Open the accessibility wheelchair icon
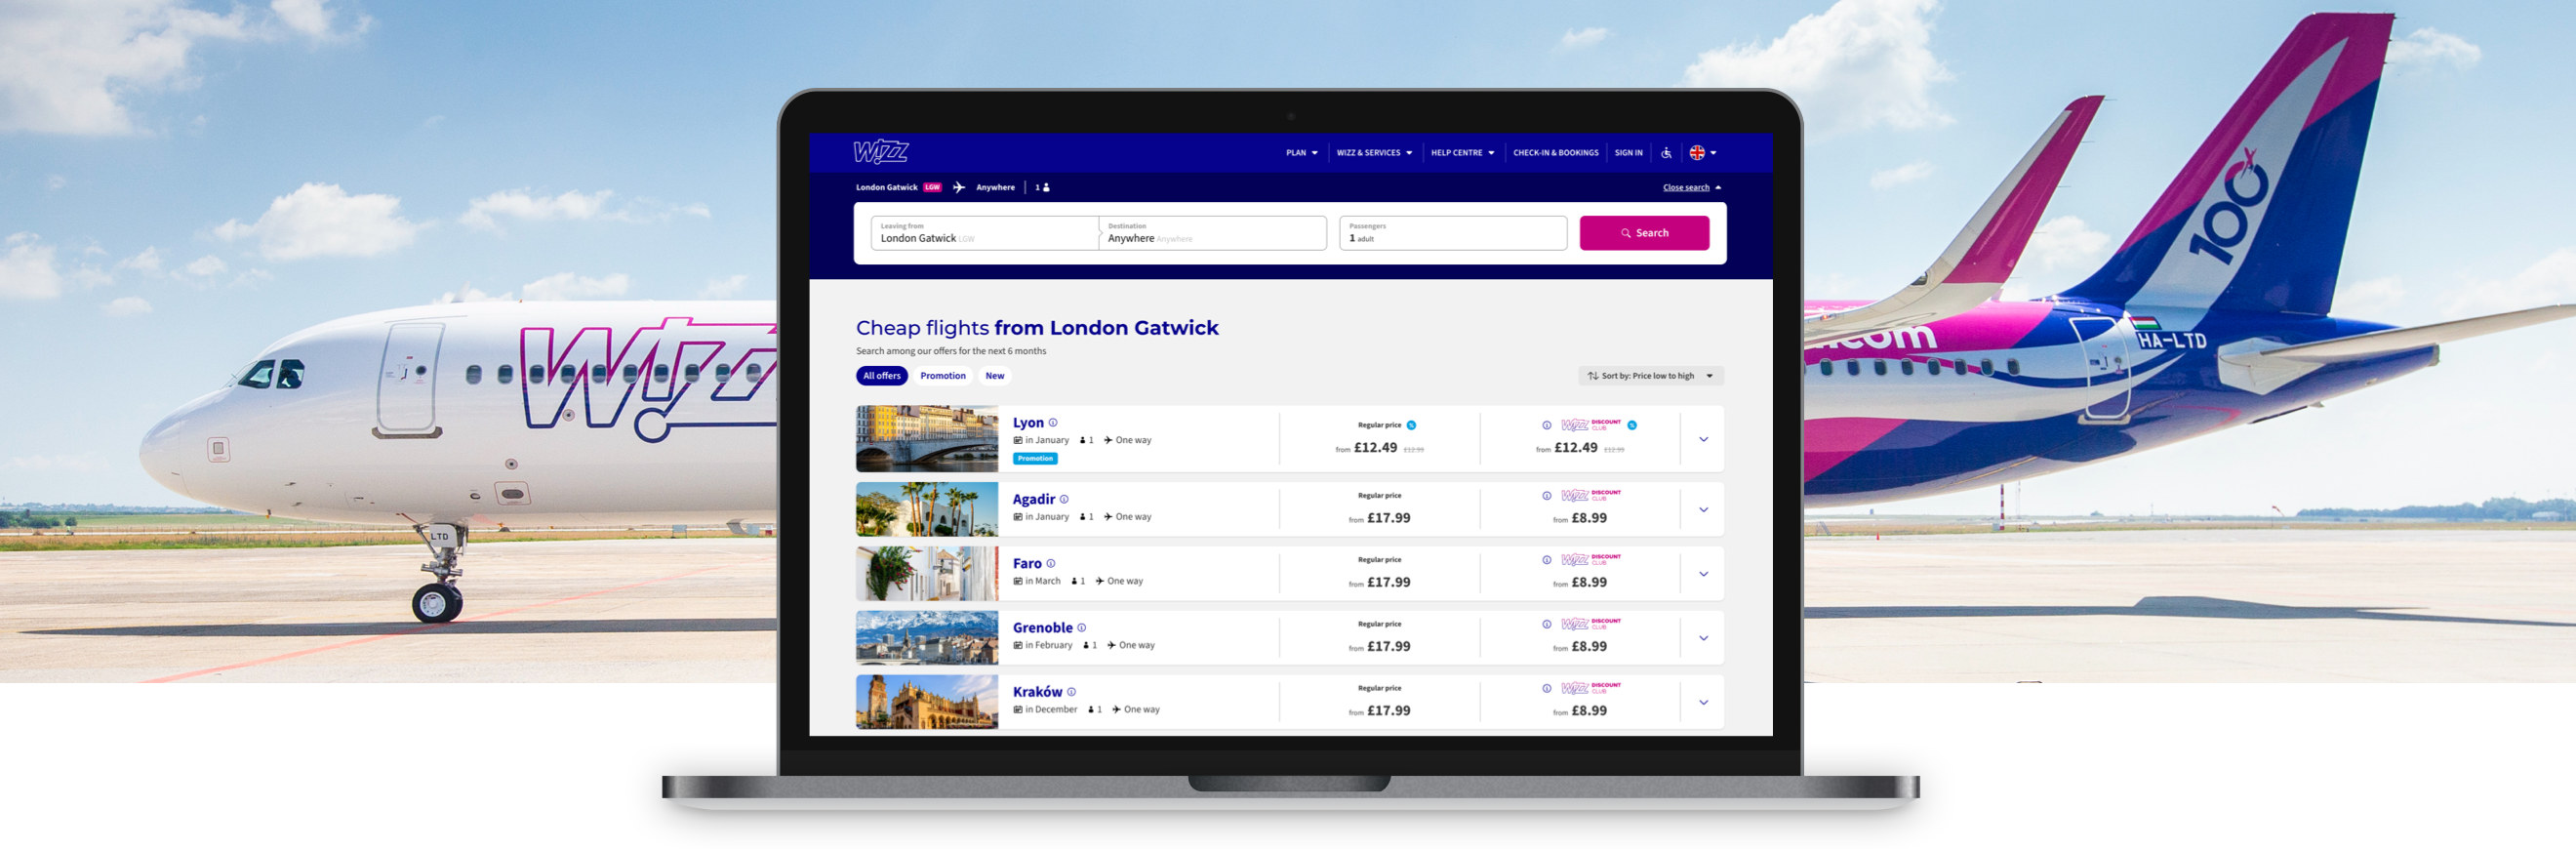This screenshot has height=849, width=2576. click(x=1666, y=153)
